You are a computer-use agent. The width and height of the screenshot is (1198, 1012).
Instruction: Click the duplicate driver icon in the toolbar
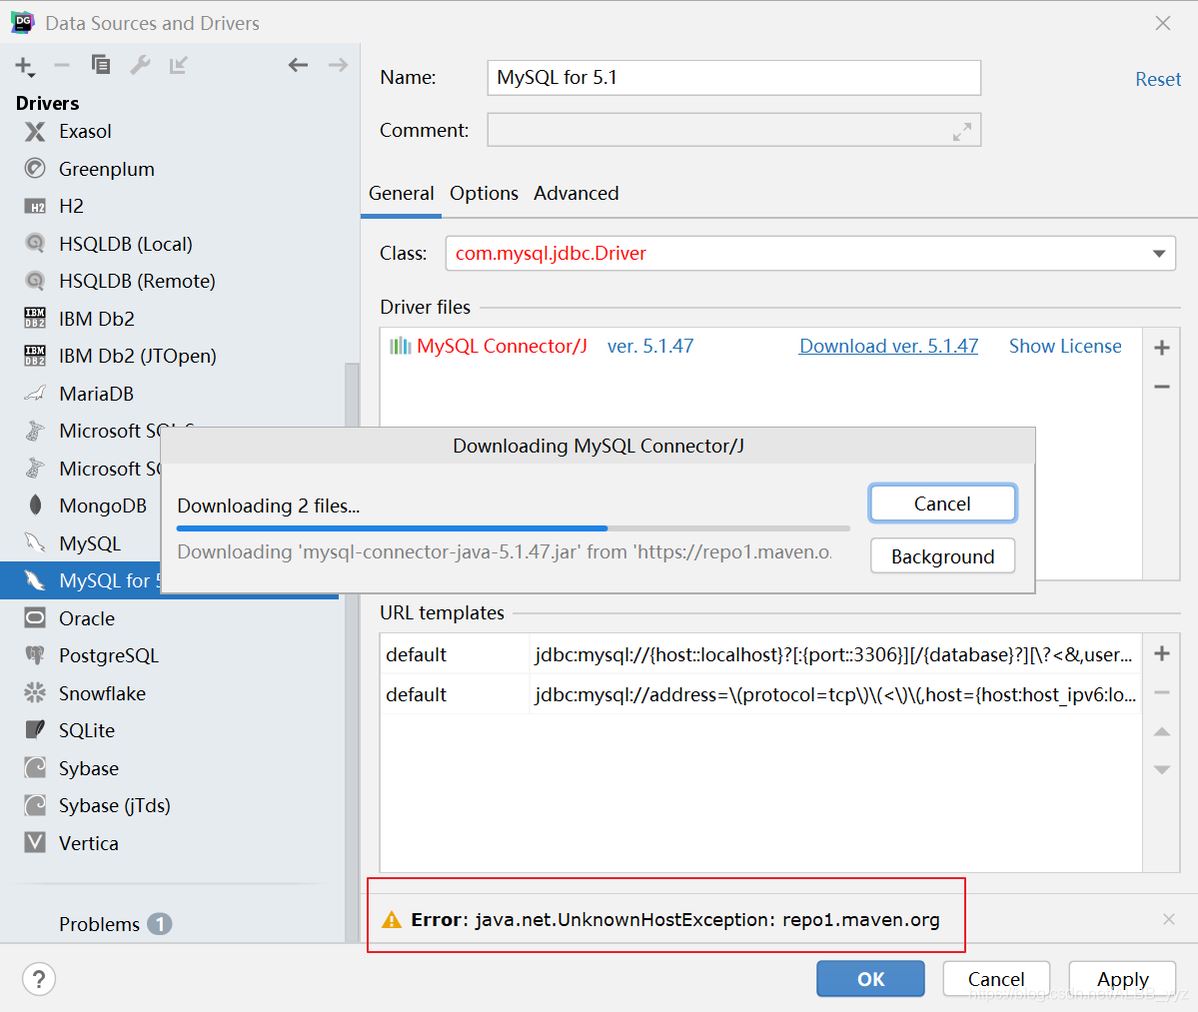100,64
